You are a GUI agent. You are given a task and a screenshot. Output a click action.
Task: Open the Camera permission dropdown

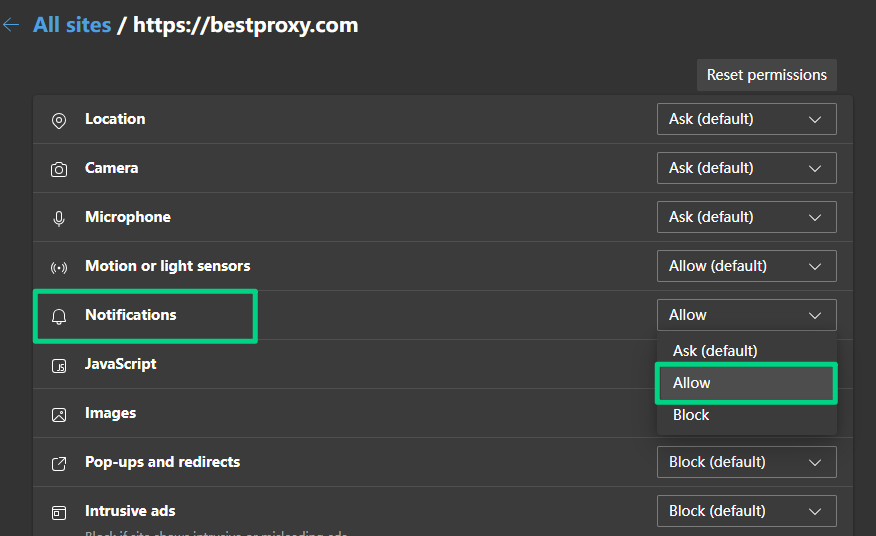click(746, 168)
